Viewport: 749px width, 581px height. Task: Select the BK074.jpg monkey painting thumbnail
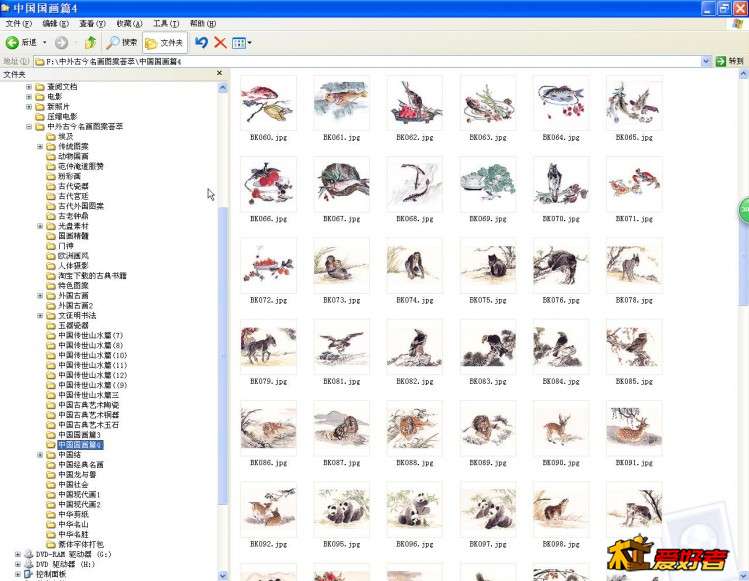point(415,266)
